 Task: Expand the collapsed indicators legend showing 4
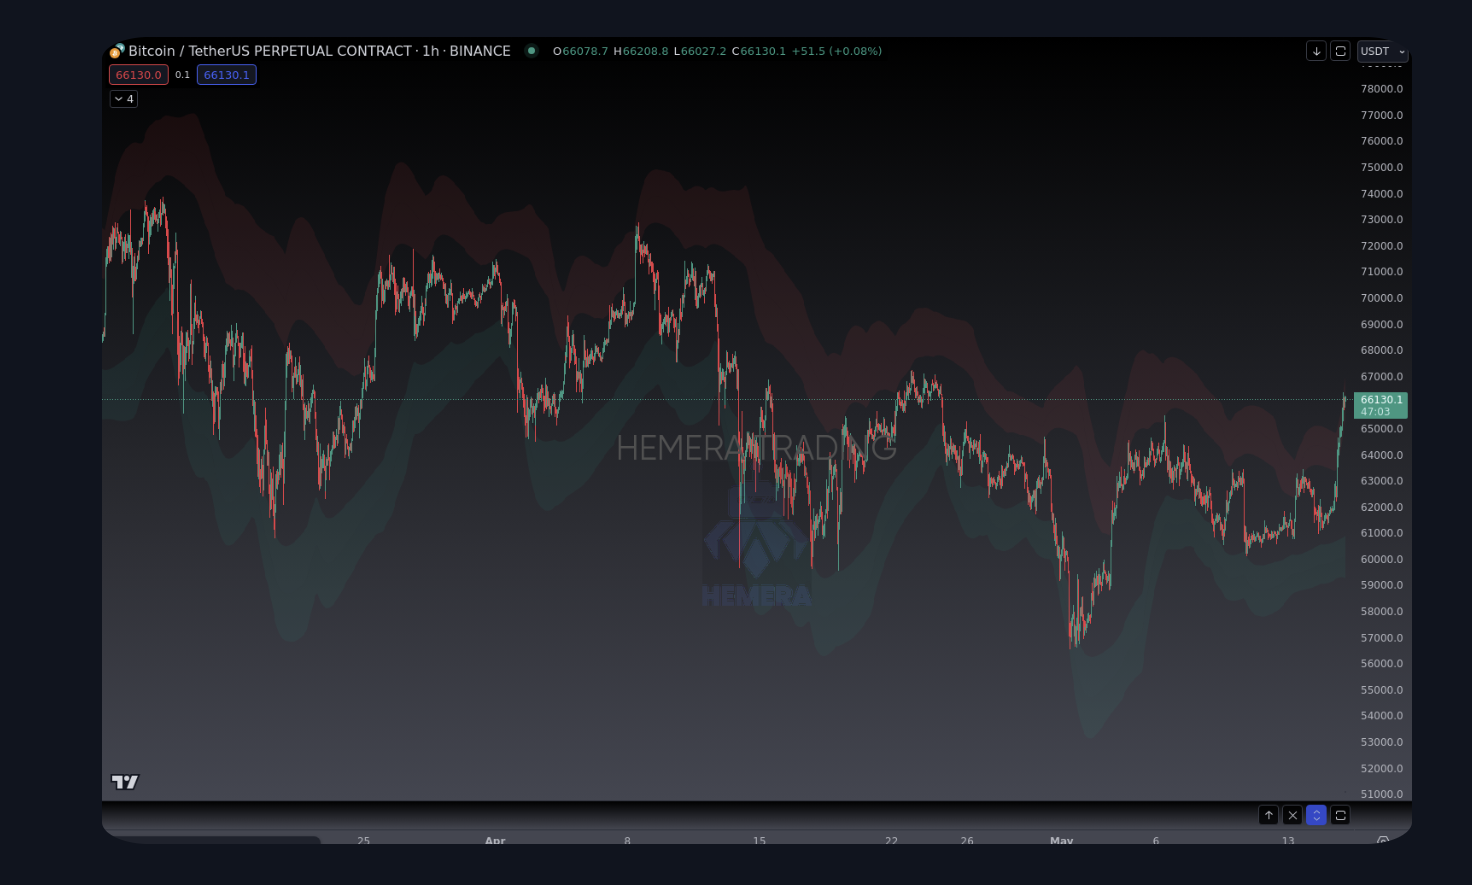tap(124, 99)
